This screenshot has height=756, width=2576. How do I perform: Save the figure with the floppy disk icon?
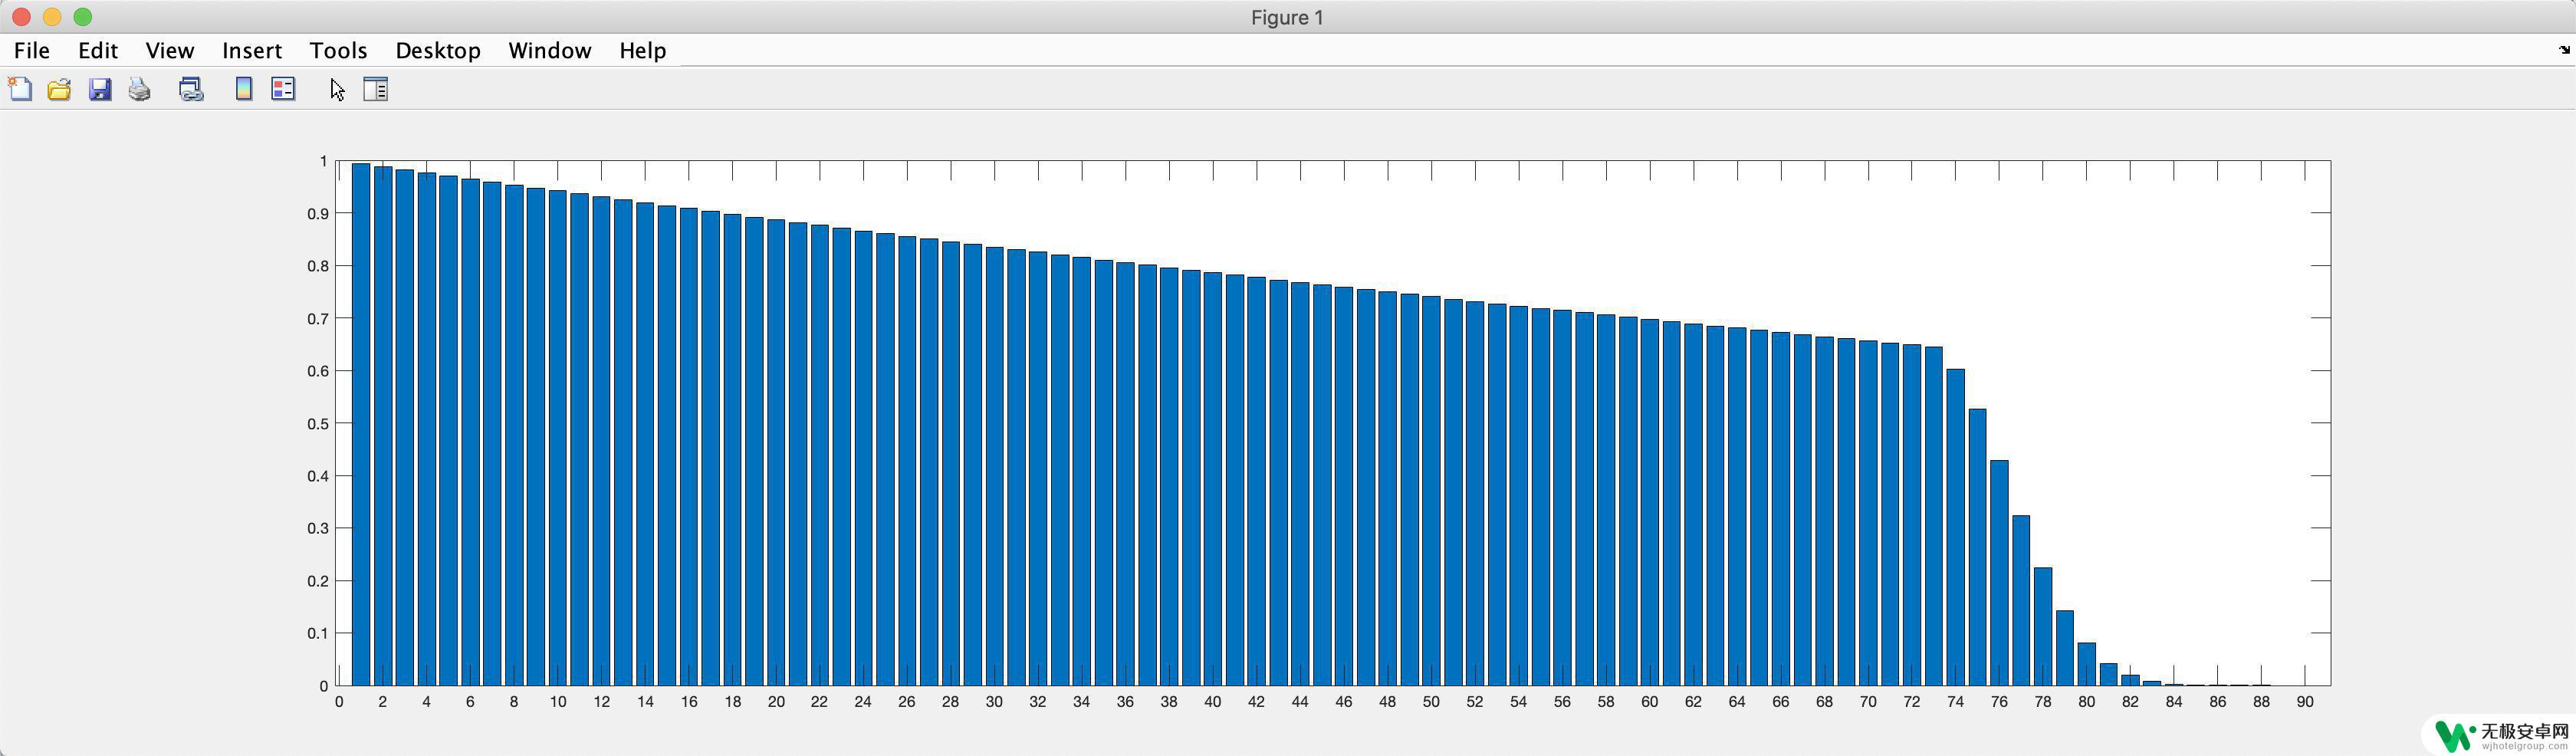click(100, 89)
